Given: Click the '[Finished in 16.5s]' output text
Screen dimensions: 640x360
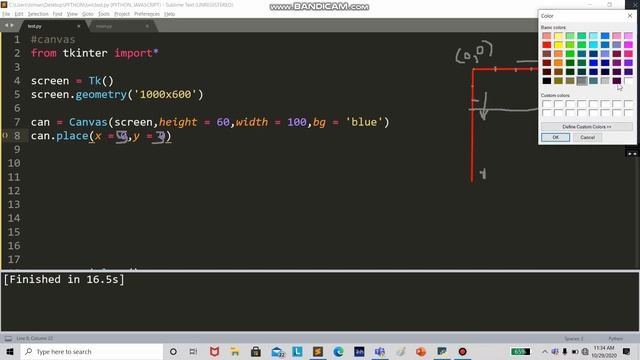Looking at the screenshot, I should 64,280.
